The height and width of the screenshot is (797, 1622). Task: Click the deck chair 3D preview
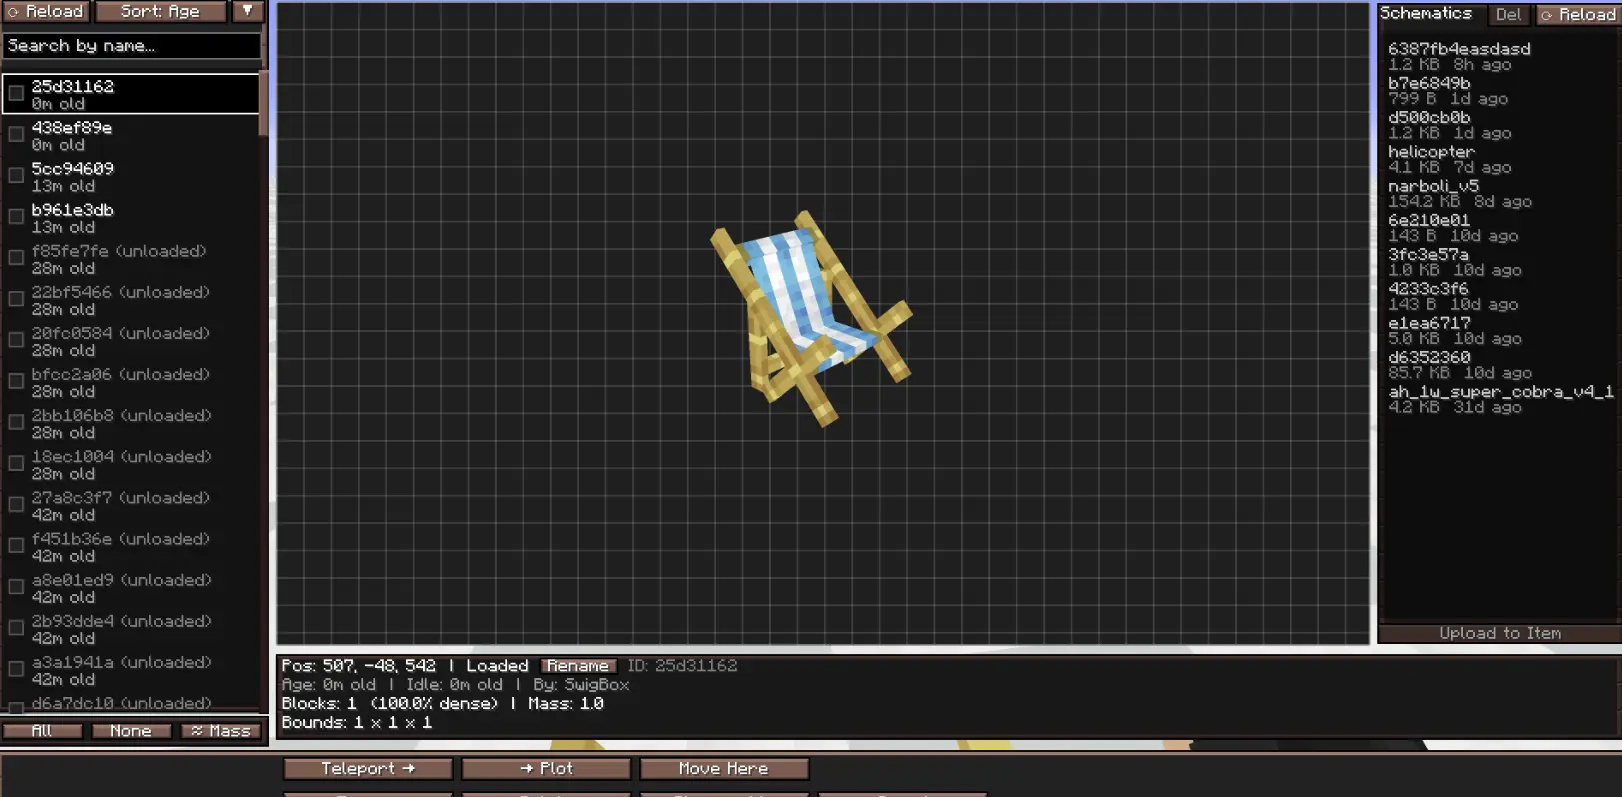(x=811, y=318)
